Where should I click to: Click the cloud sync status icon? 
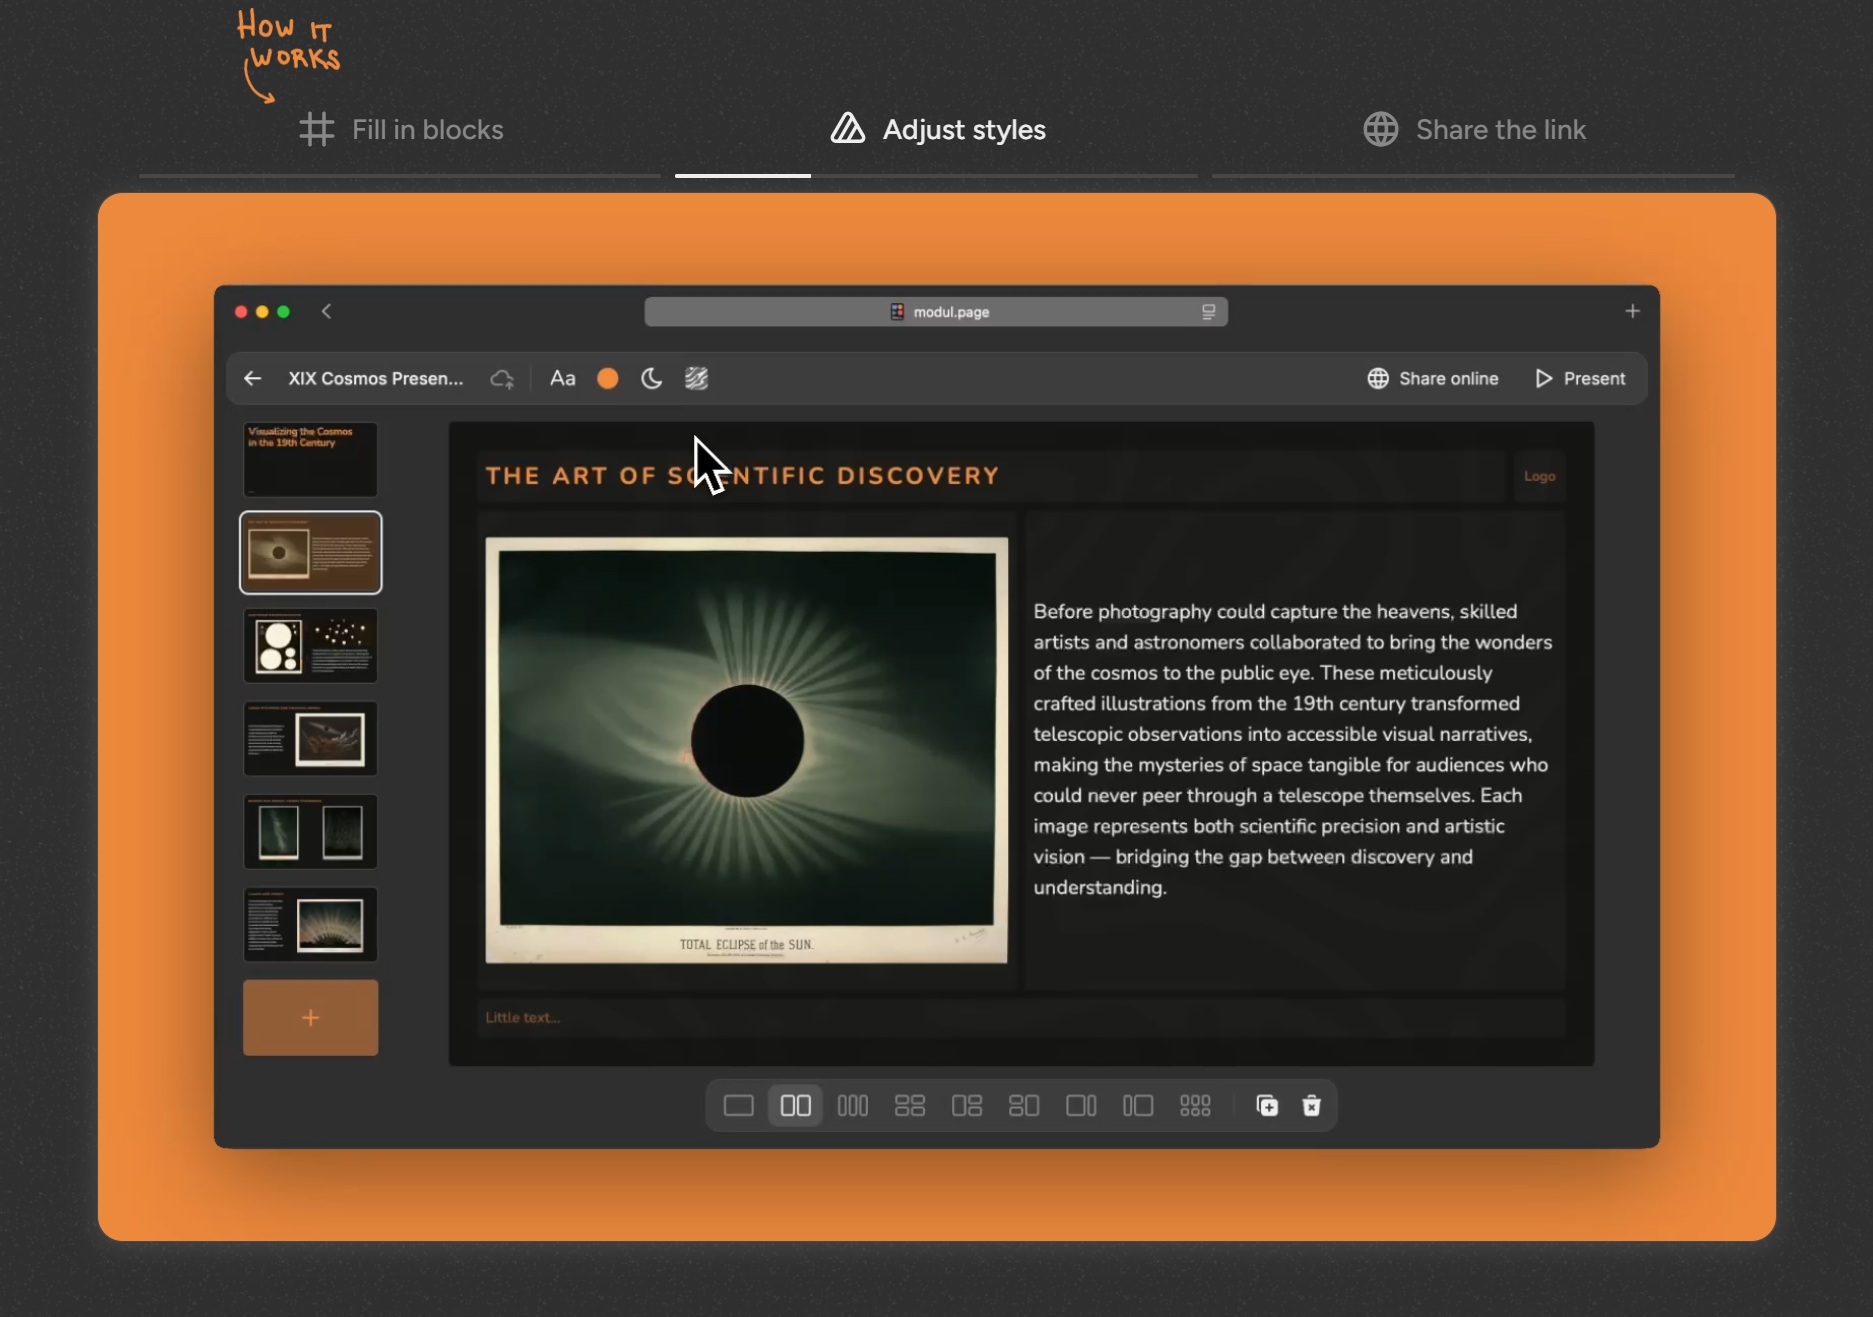click(x=502, y=379)
